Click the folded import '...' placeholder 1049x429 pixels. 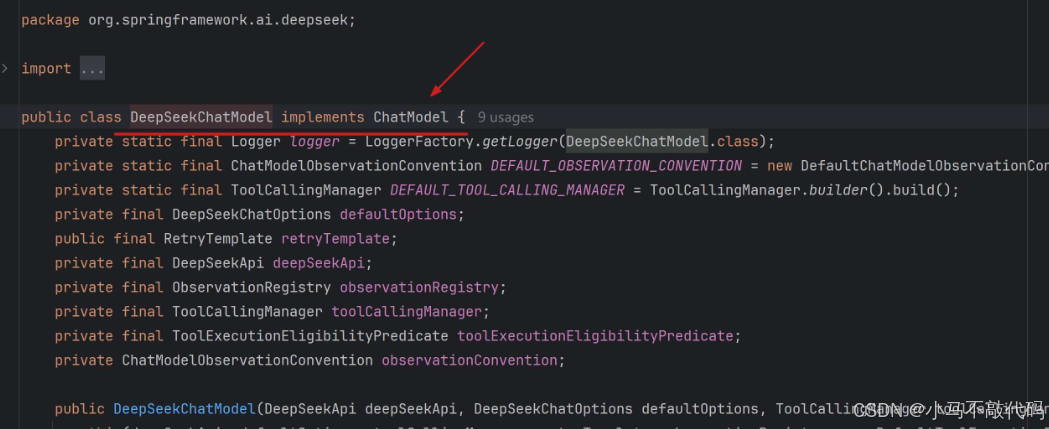point(92,68)
